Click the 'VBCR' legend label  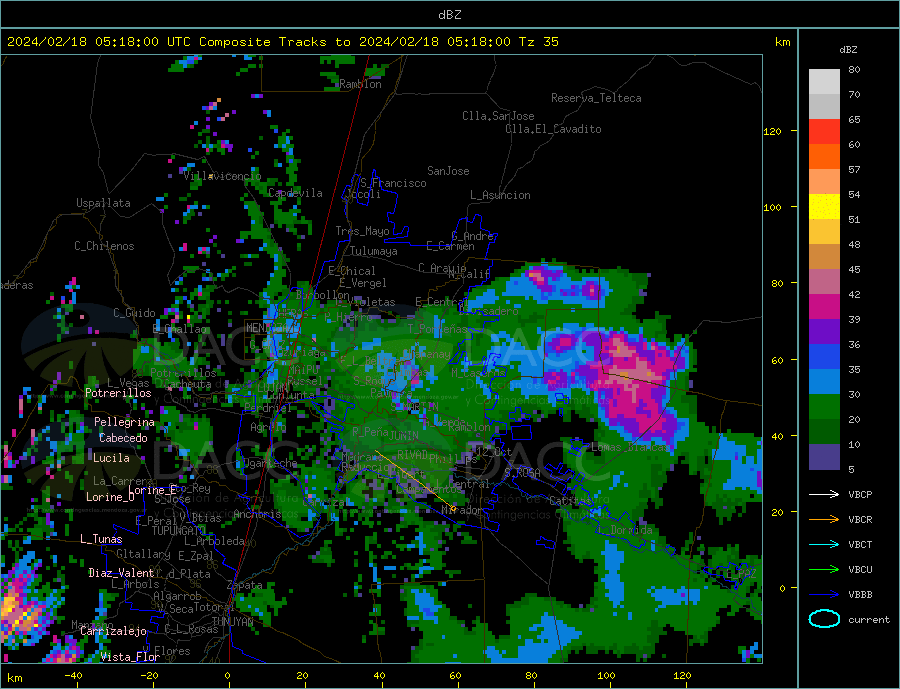tap(860, 520)
